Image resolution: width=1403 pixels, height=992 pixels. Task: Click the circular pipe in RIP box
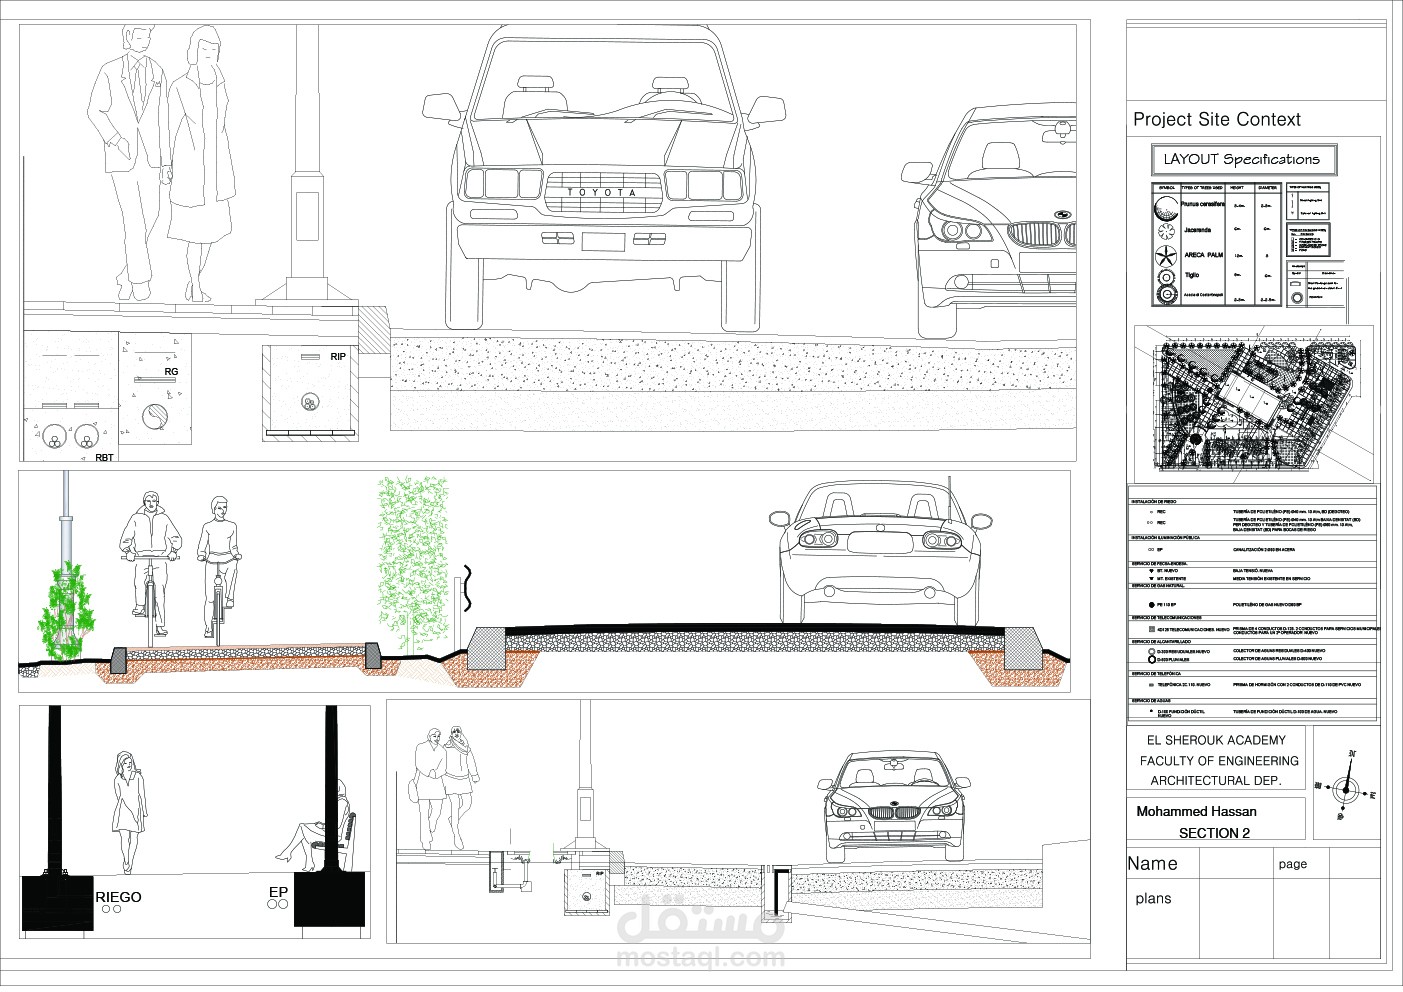coord(312,403)
